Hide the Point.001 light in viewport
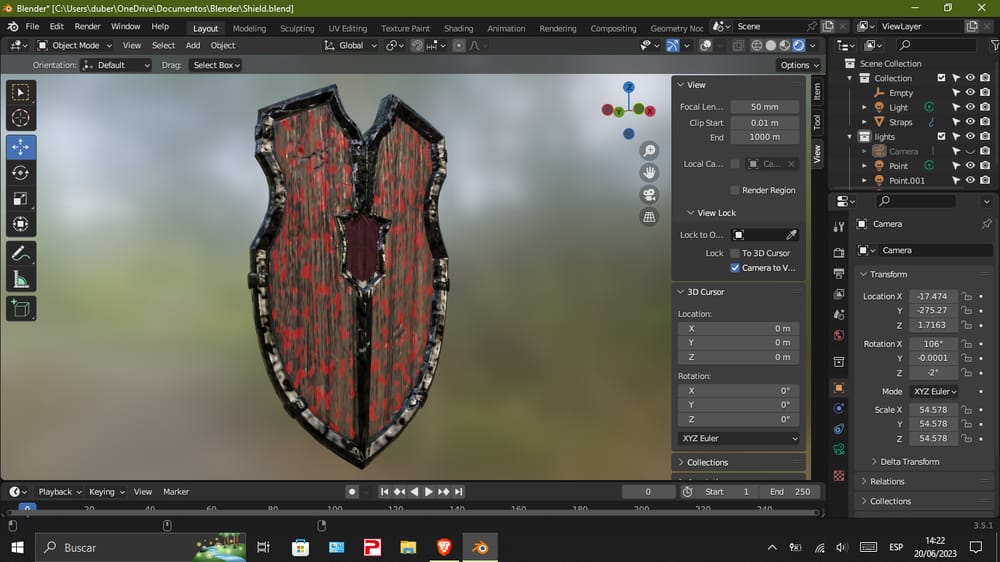The width and height of the screenshot is (1000, 562). [970, 181]
